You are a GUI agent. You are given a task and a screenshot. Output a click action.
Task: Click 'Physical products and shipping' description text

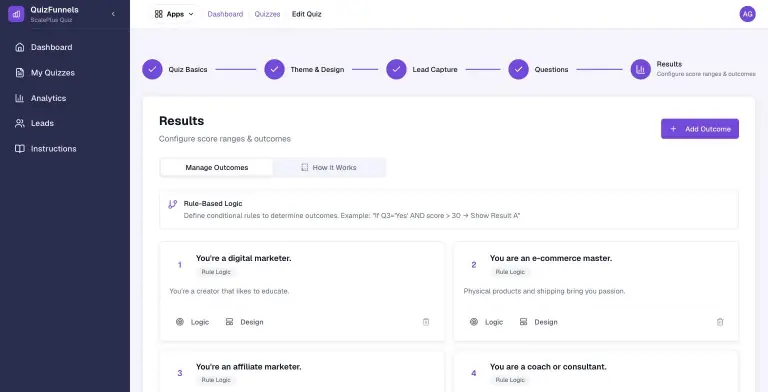click(544, 291)
